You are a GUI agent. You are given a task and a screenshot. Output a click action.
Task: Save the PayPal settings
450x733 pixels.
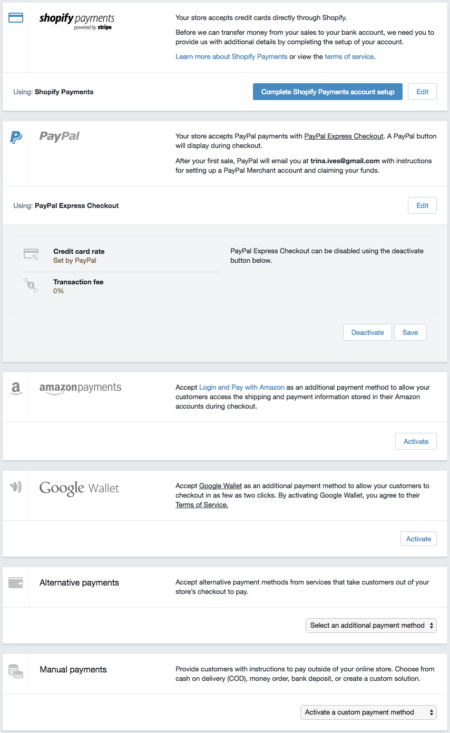click(410, 332)
